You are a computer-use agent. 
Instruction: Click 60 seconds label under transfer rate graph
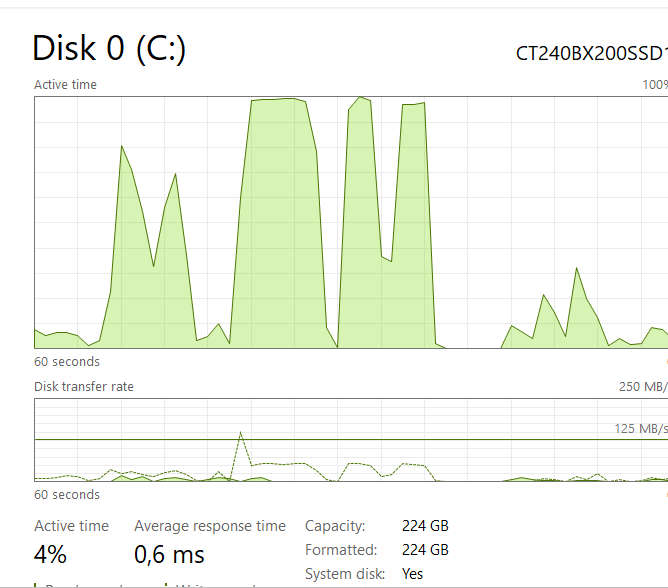[x=67, y=495]
